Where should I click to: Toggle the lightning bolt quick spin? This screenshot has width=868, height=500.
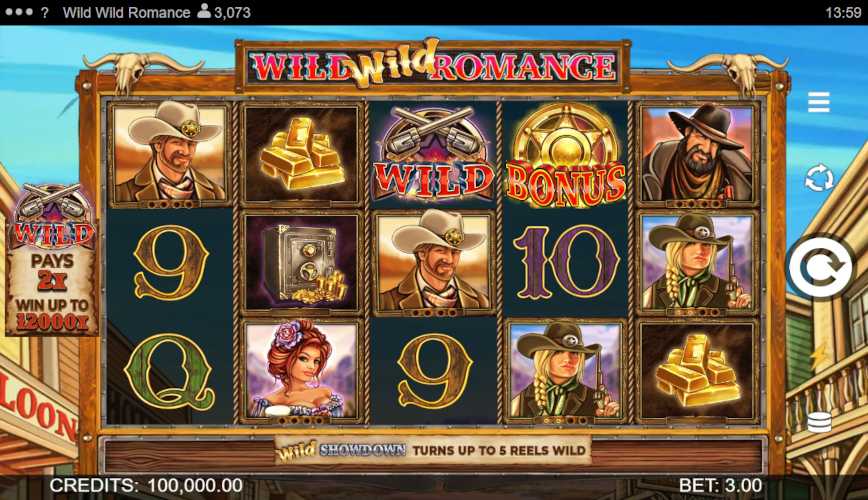coord(819,354)
